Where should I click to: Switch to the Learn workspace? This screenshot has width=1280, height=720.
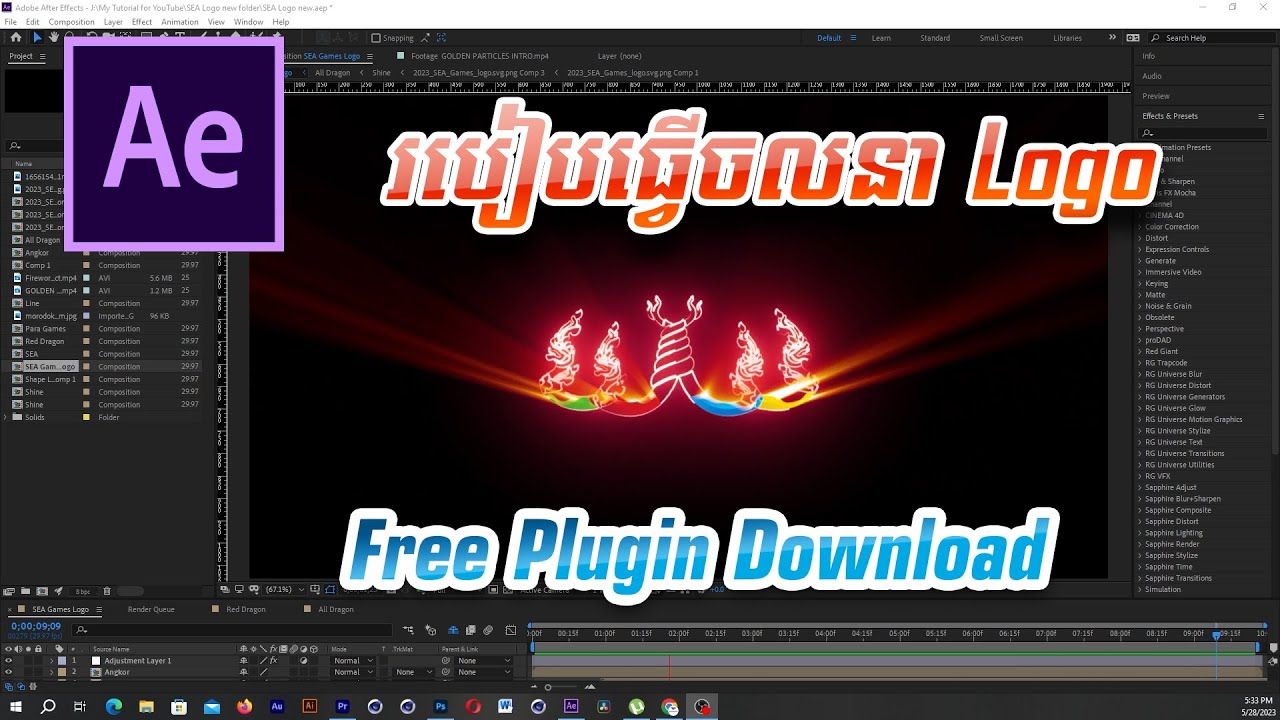click(x=881, y=38)
